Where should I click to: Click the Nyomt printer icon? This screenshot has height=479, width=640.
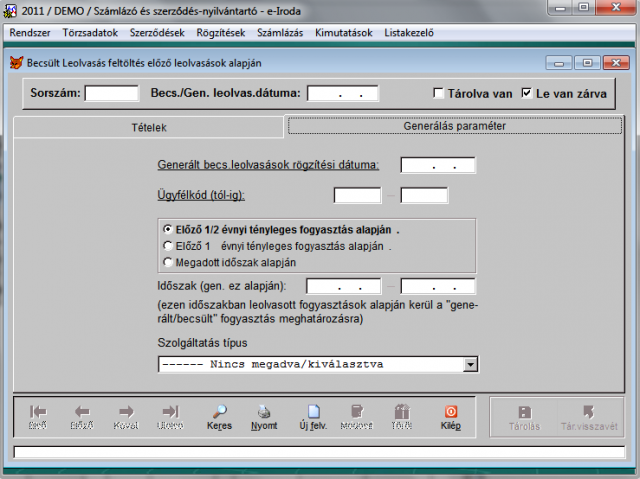tap(264, 411)
